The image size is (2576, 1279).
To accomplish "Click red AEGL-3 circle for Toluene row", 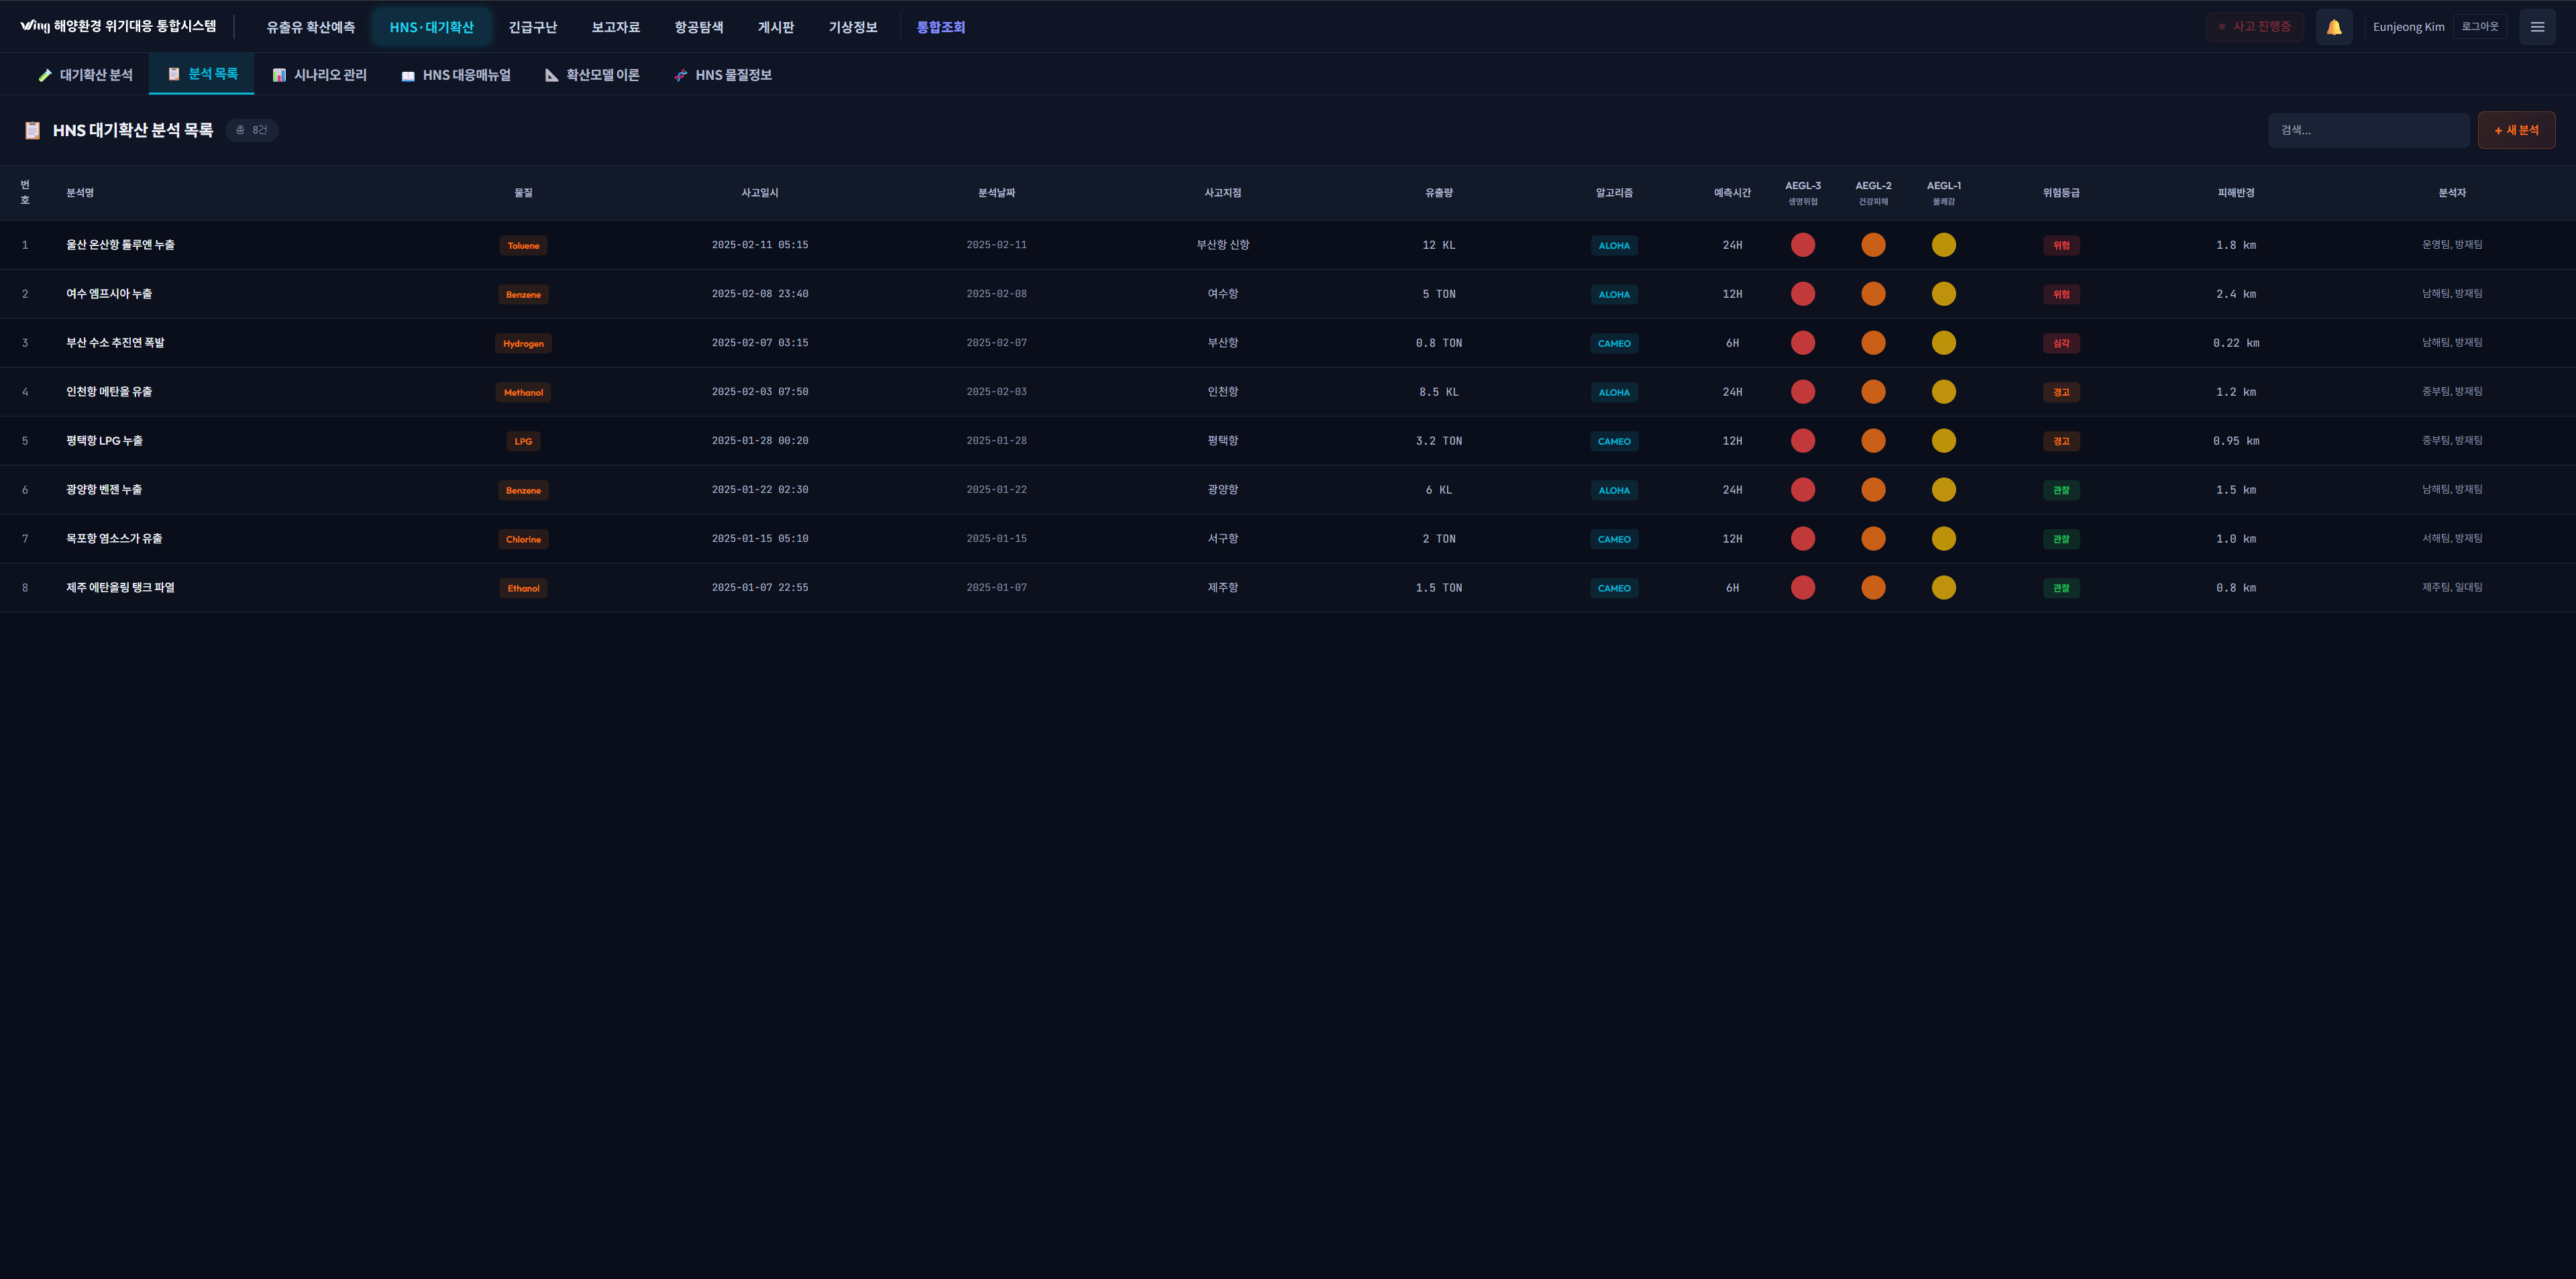I will pos(1802,245).
